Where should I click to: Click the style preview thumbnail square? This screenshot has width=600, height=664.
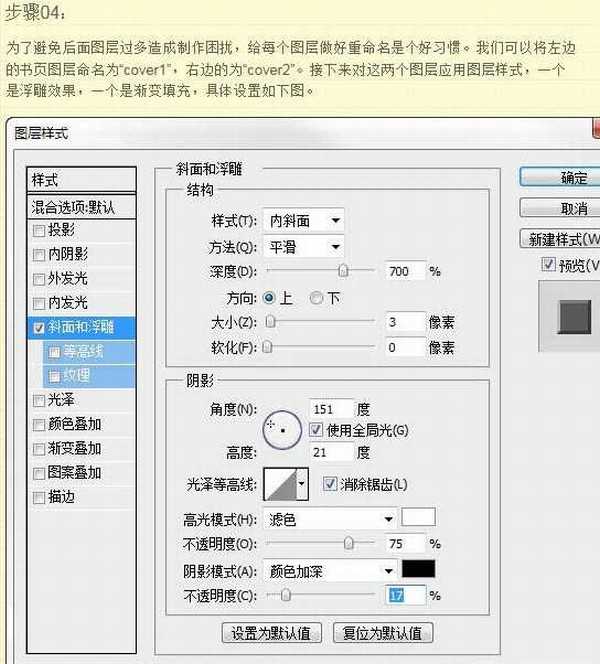tap(573, 318)
